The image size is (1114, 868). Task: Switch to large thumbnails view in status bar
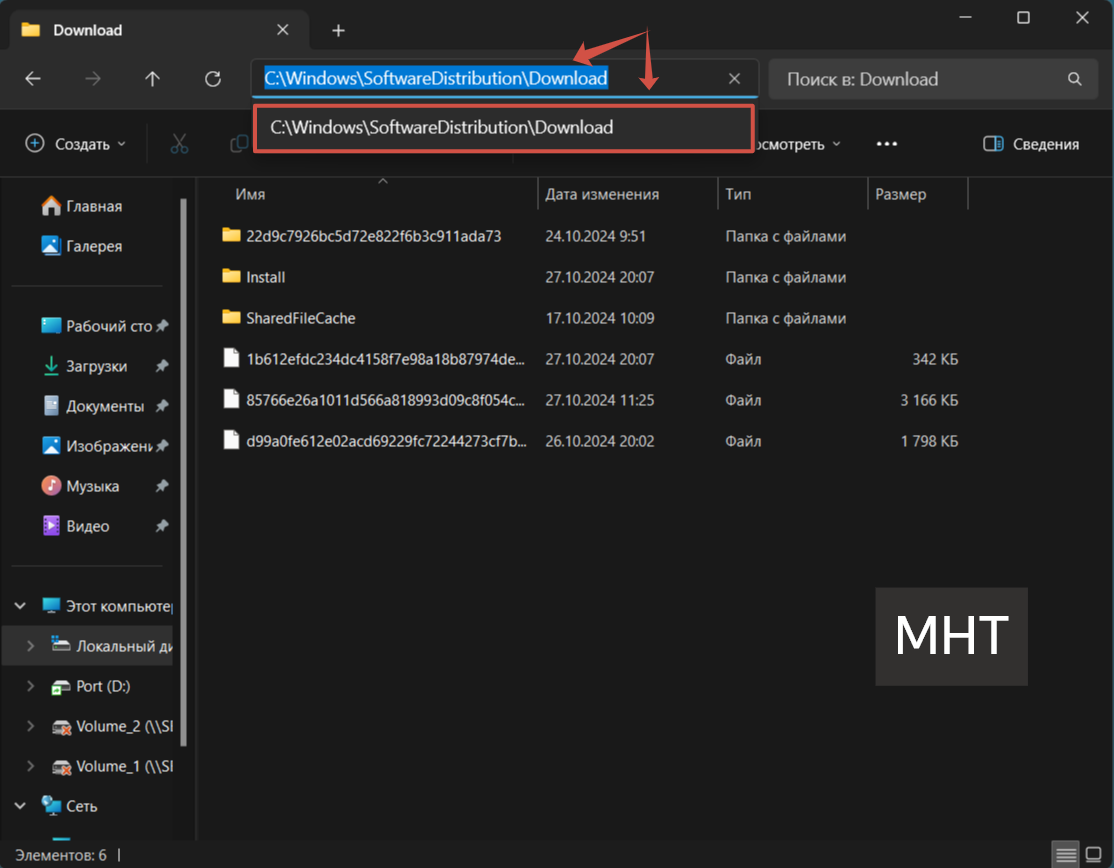tap(1094, 855)
